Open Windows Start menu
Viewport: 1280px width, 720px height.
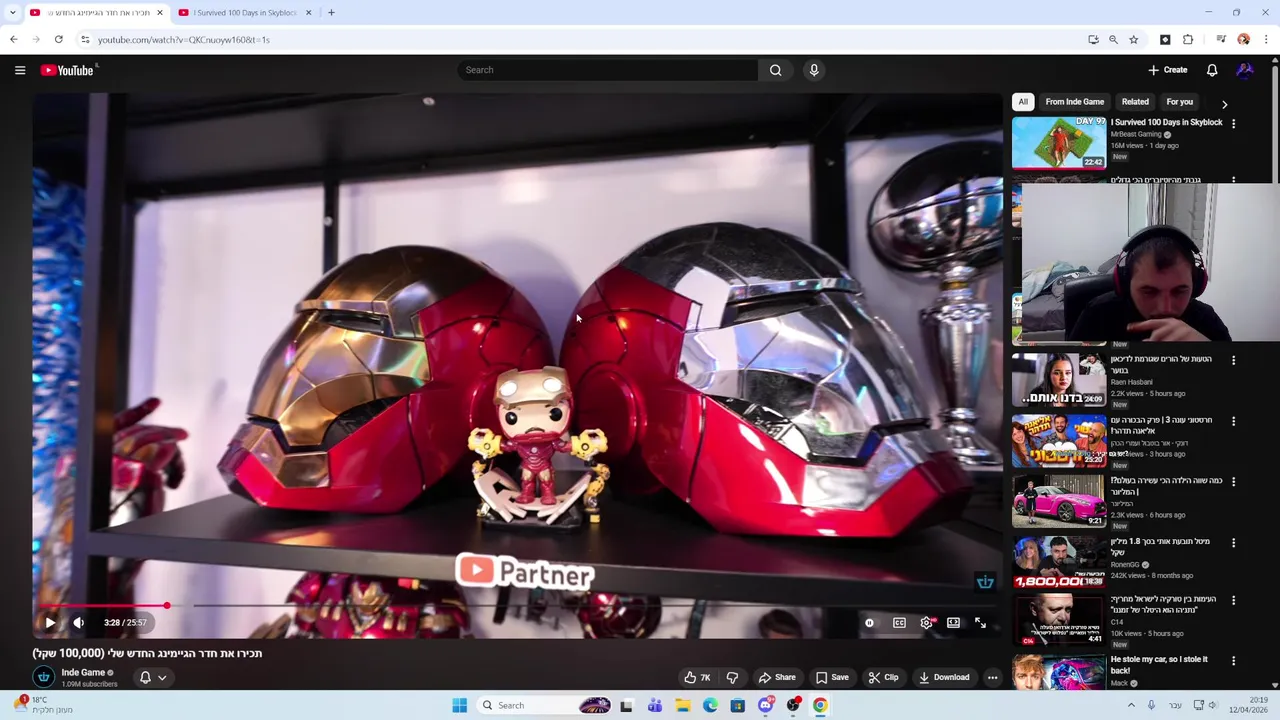[459, 705]
